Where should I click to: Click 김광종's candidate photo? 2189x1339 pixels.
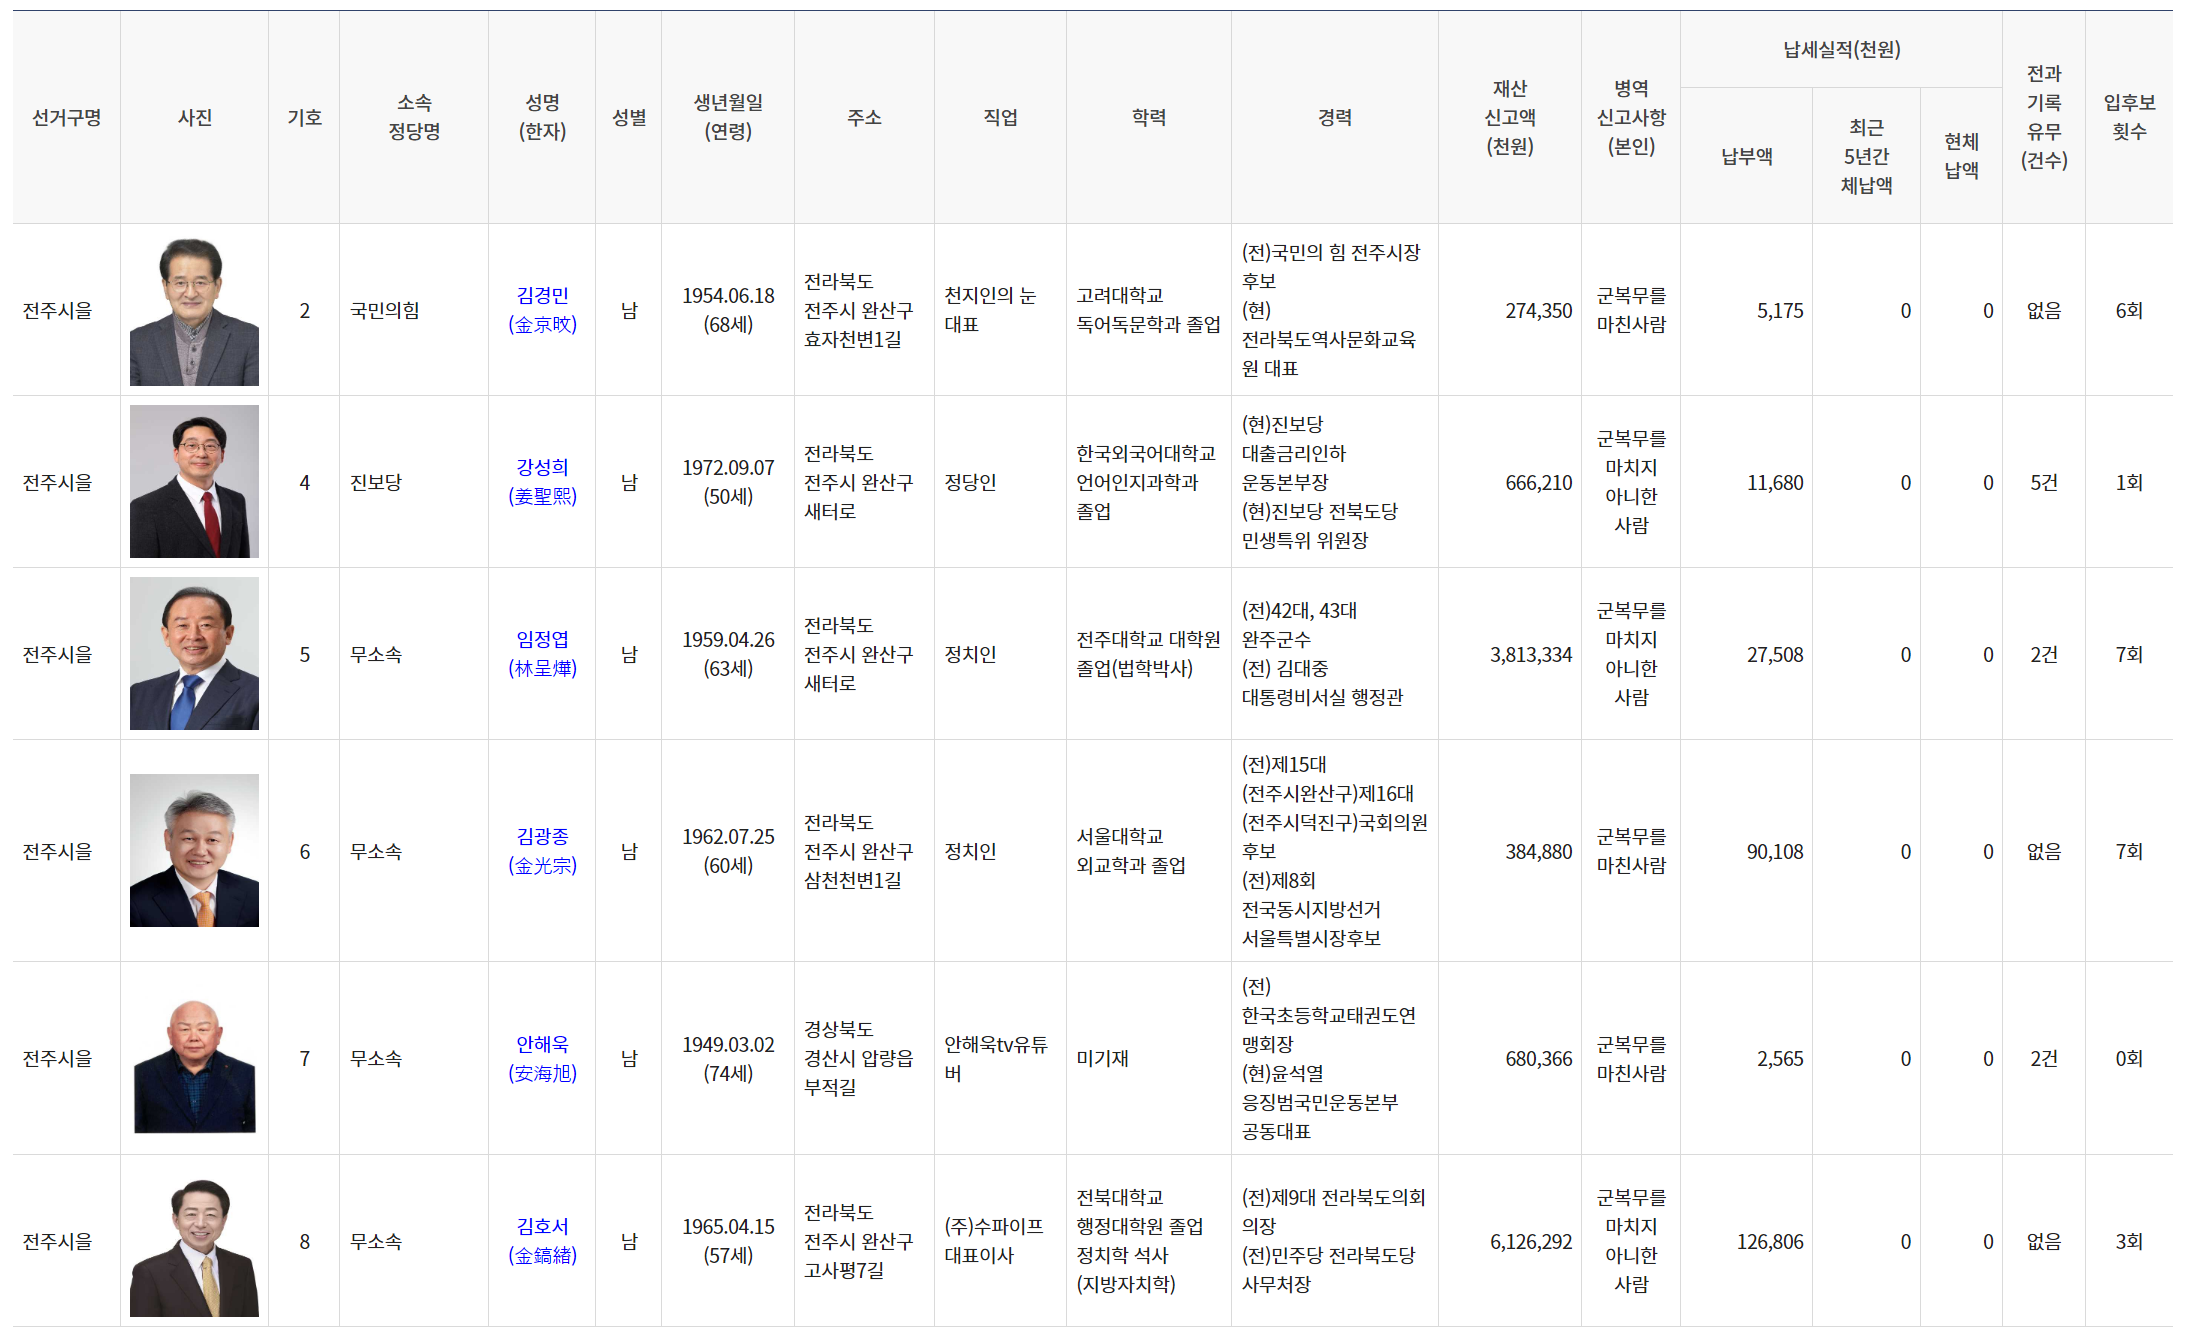(x=194, y=851)
